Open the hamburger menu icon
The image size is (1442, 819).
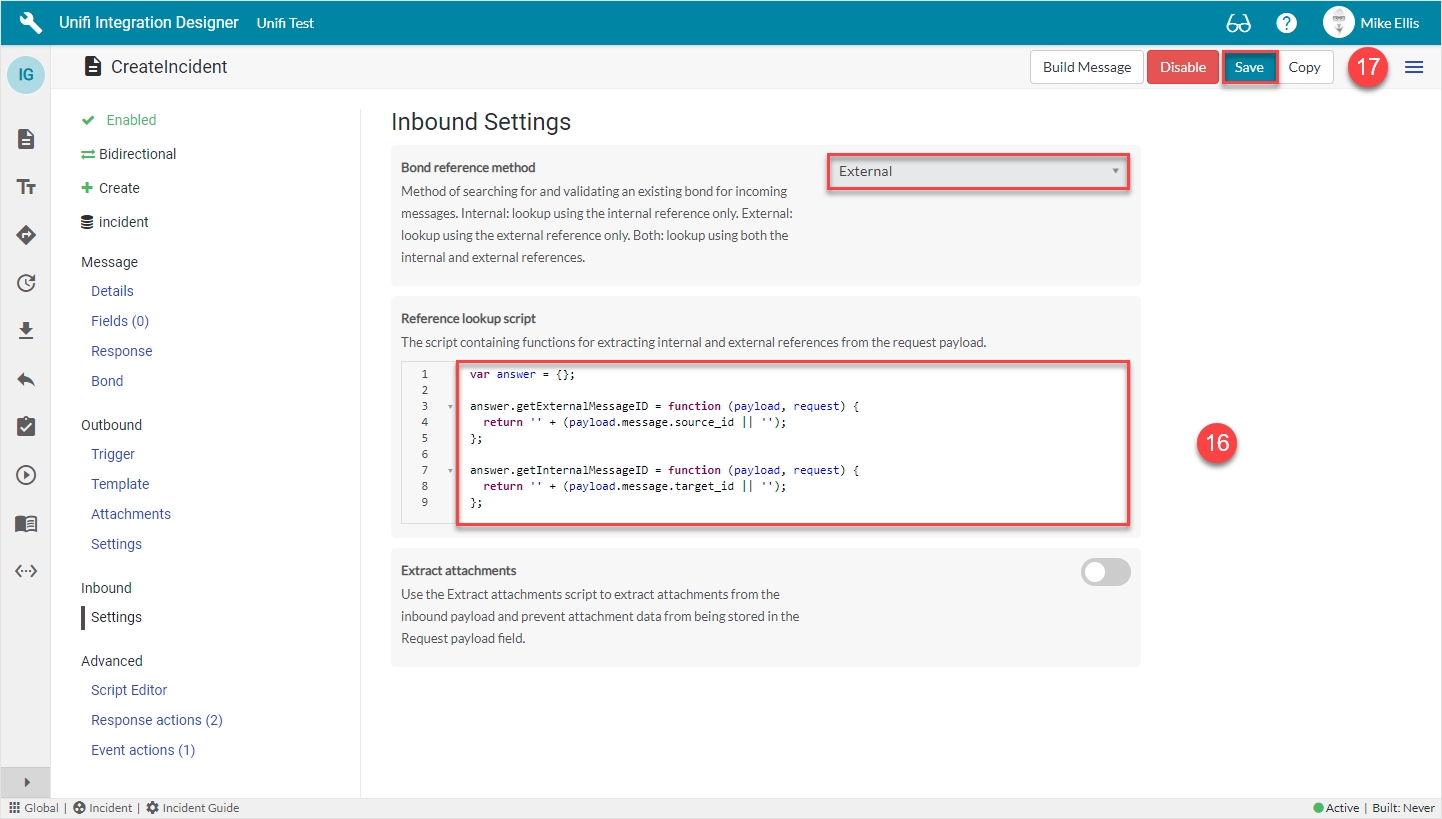click(x=1414, y=67)
